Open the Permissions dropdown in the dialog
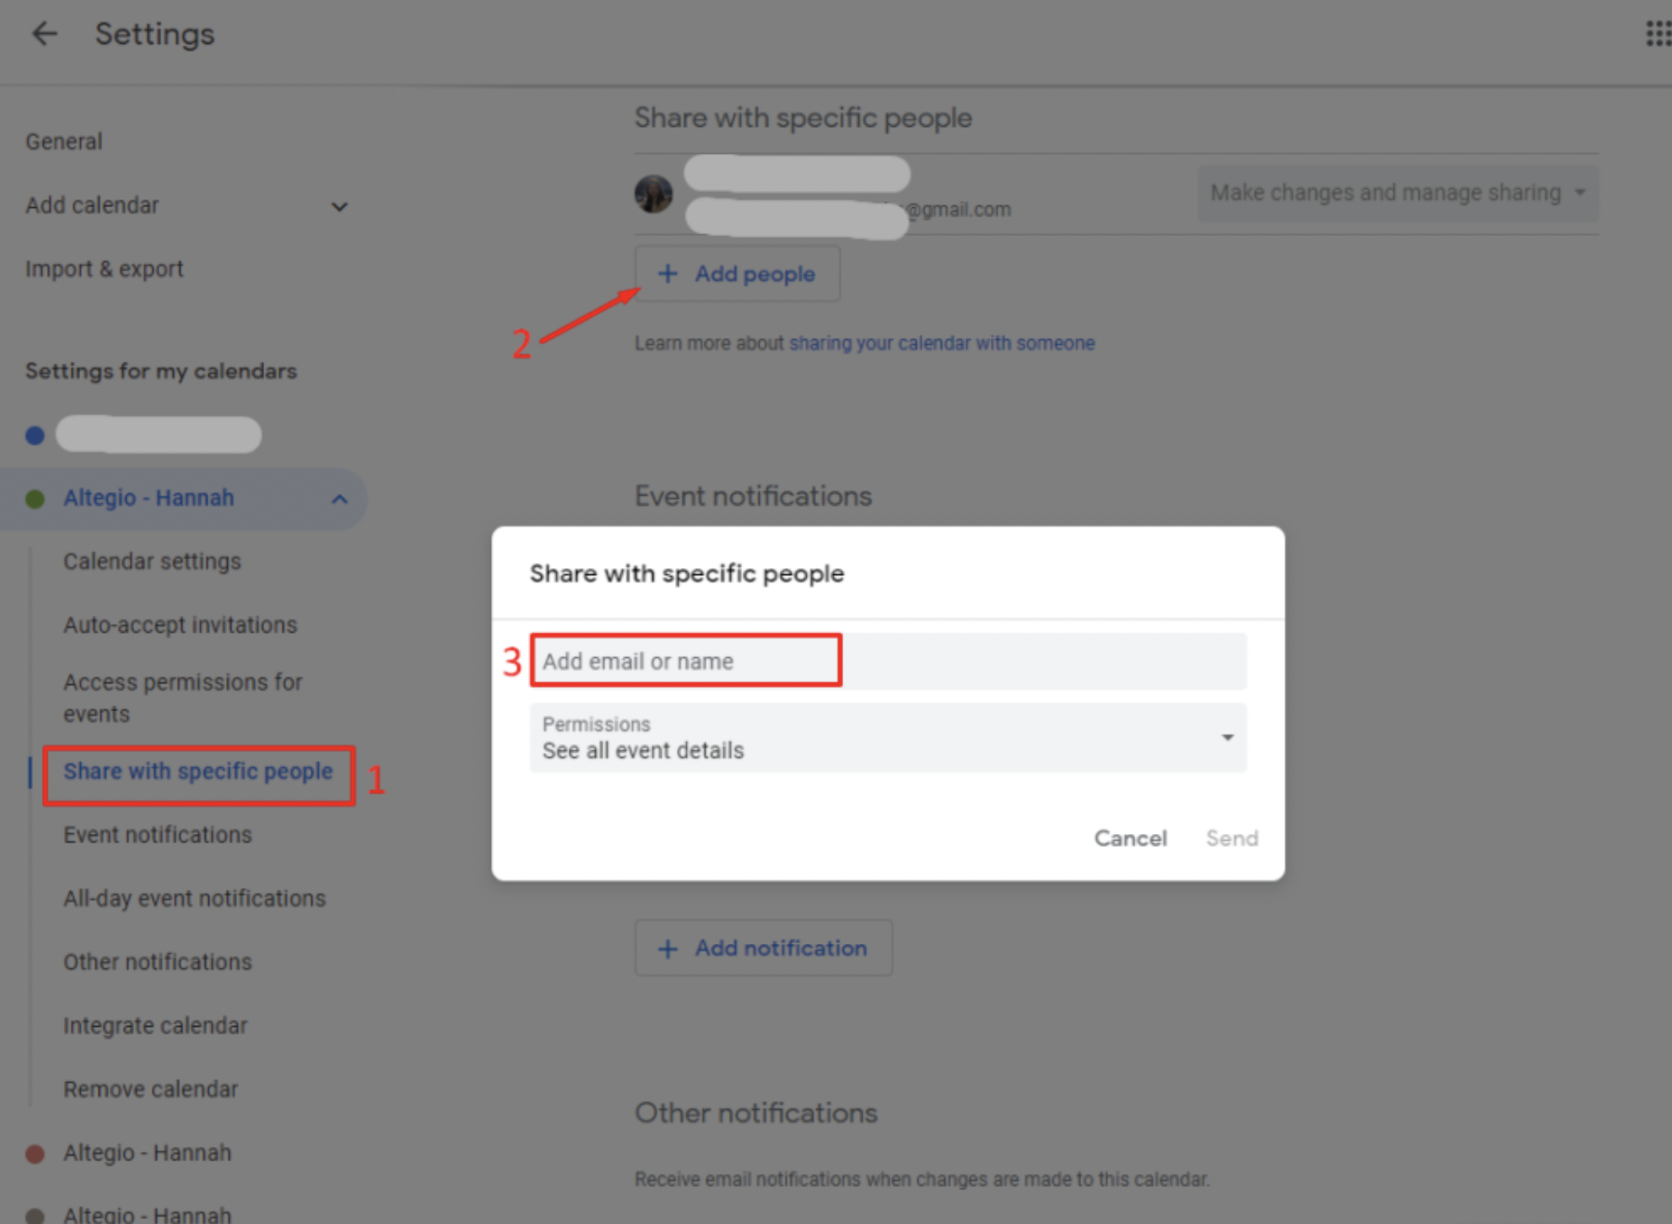The width and height of the screenshot is (1672, 1224). click(1227, 738)
